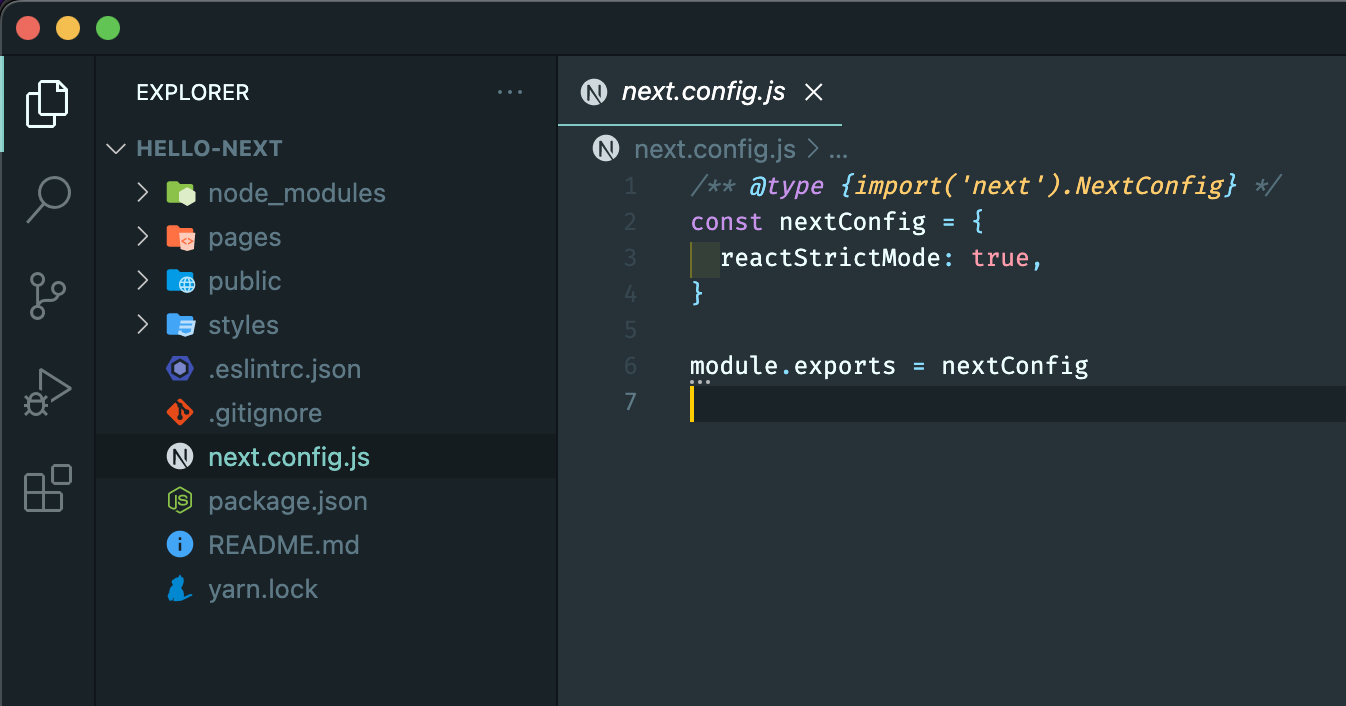Open README.md from the file tree
The width and height of the screenshot is (1346, 706).
click(326, 545)
